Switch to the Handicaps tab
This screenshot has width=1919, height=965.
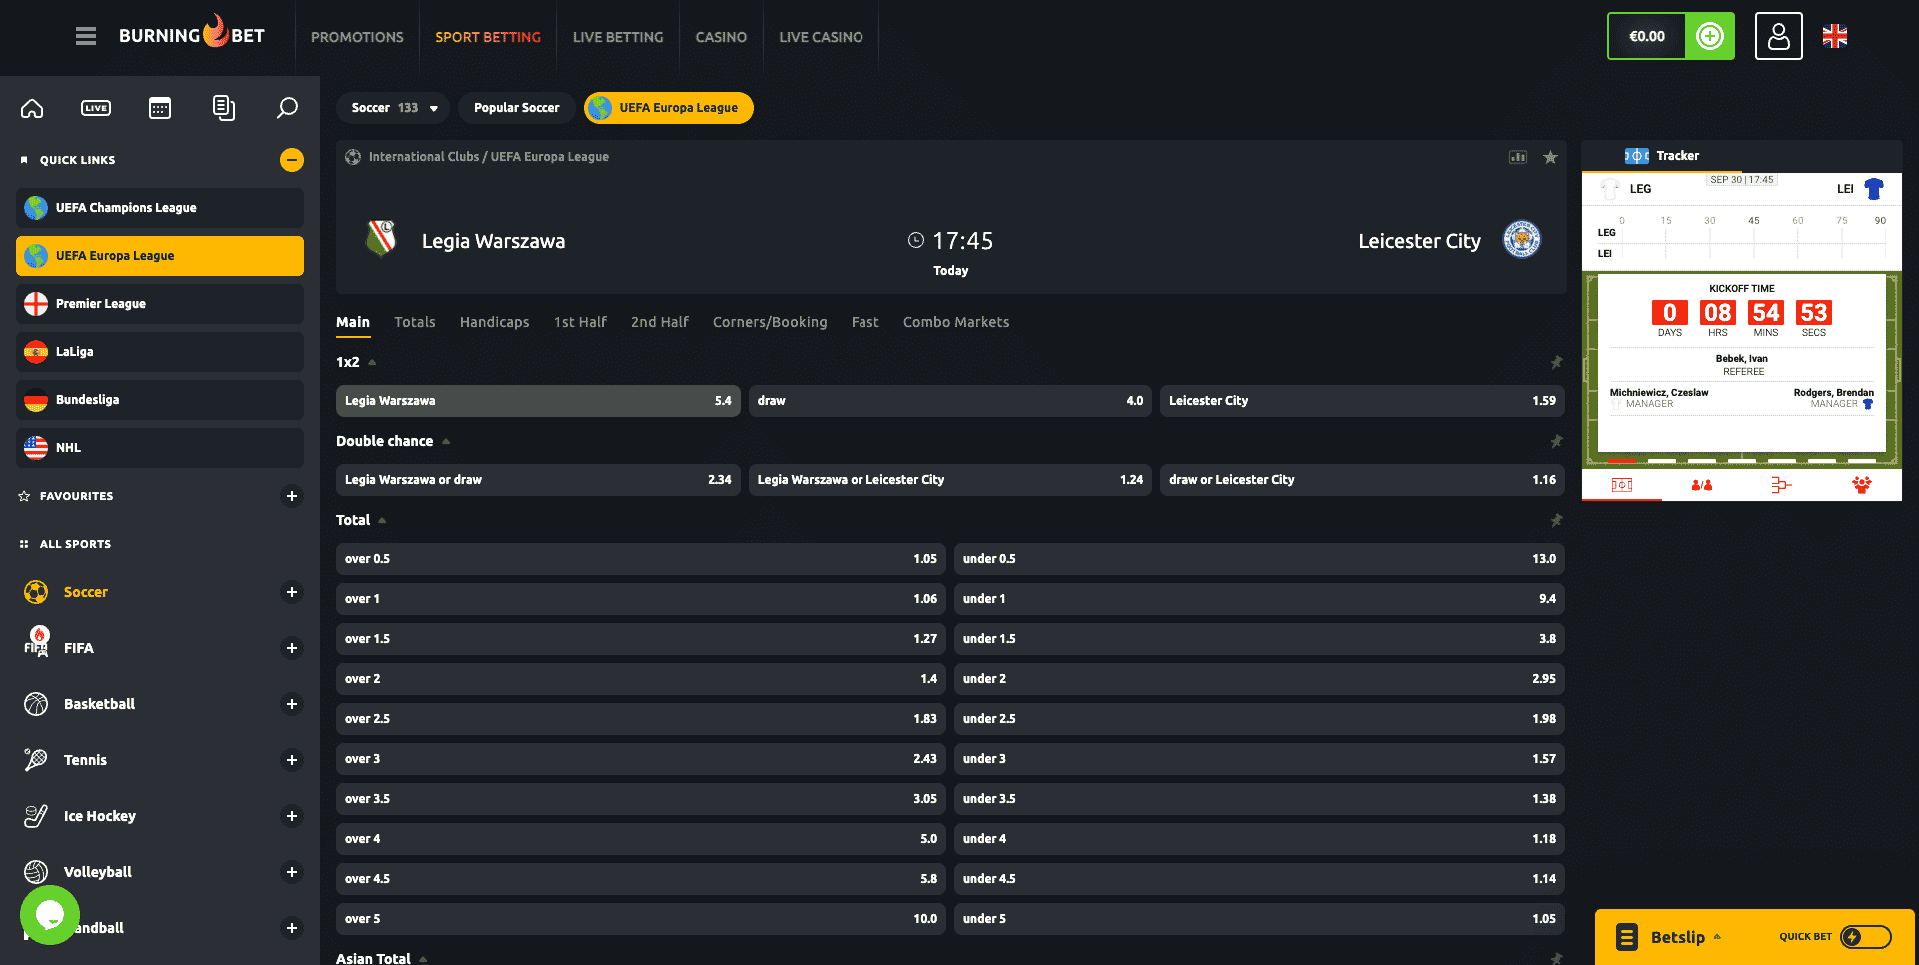point(494,322)
